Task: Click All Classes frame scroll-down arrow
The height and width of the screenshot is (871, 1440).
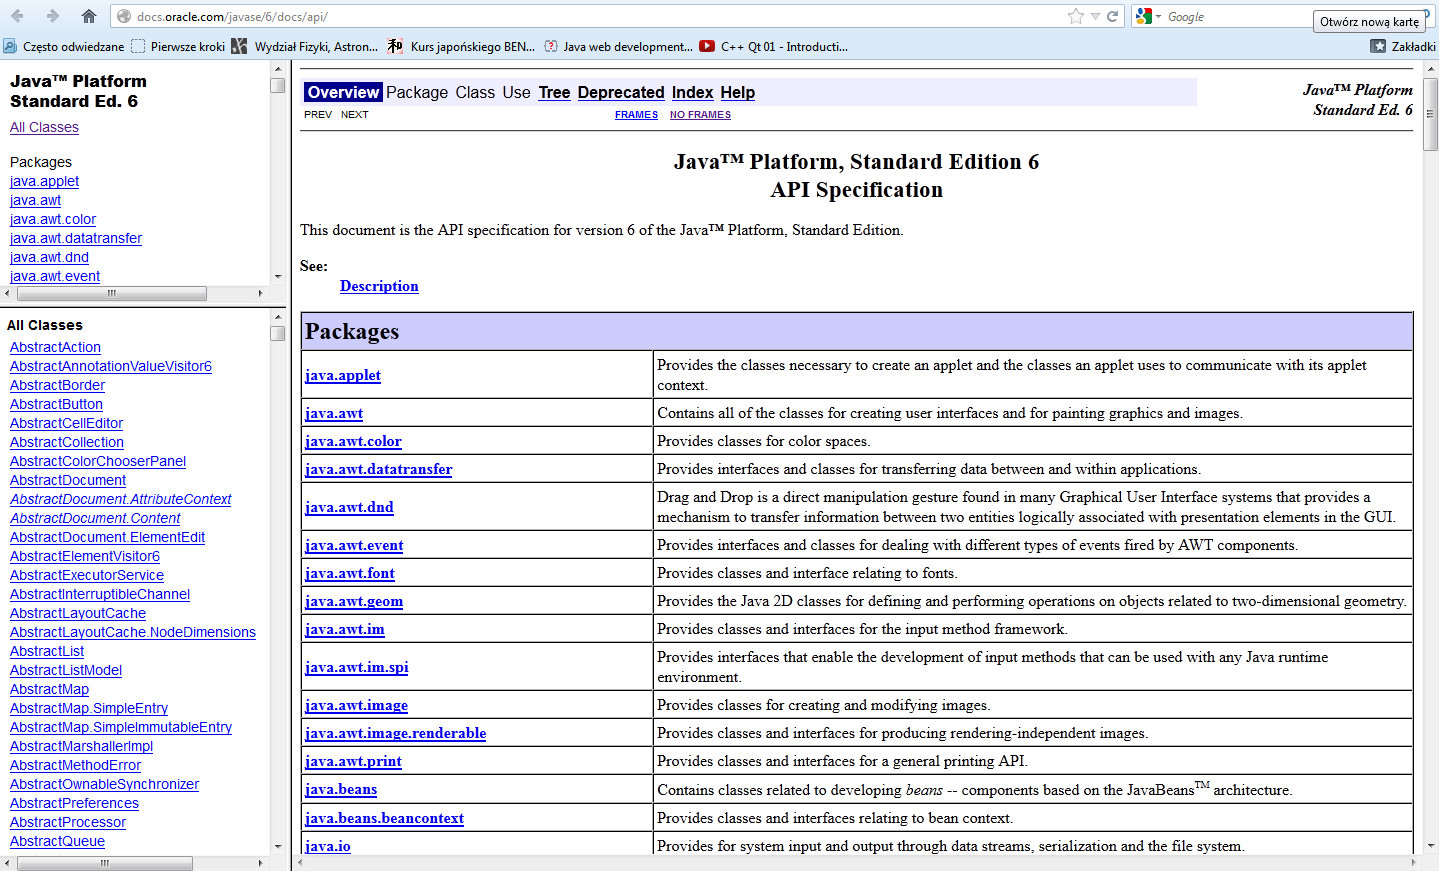Action: 277,847
